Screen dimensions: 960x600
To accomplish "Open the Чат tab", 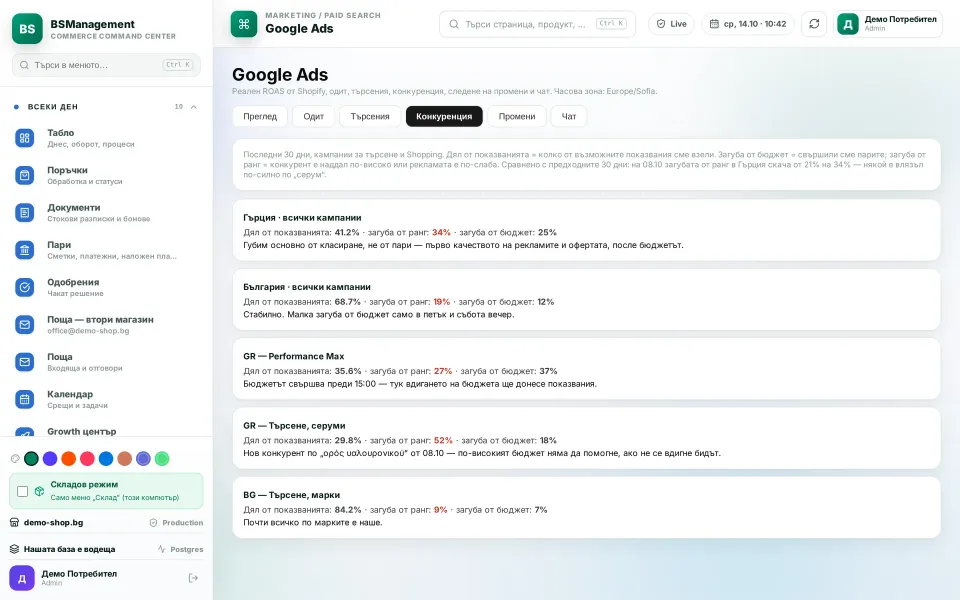I will click(569, 116).
